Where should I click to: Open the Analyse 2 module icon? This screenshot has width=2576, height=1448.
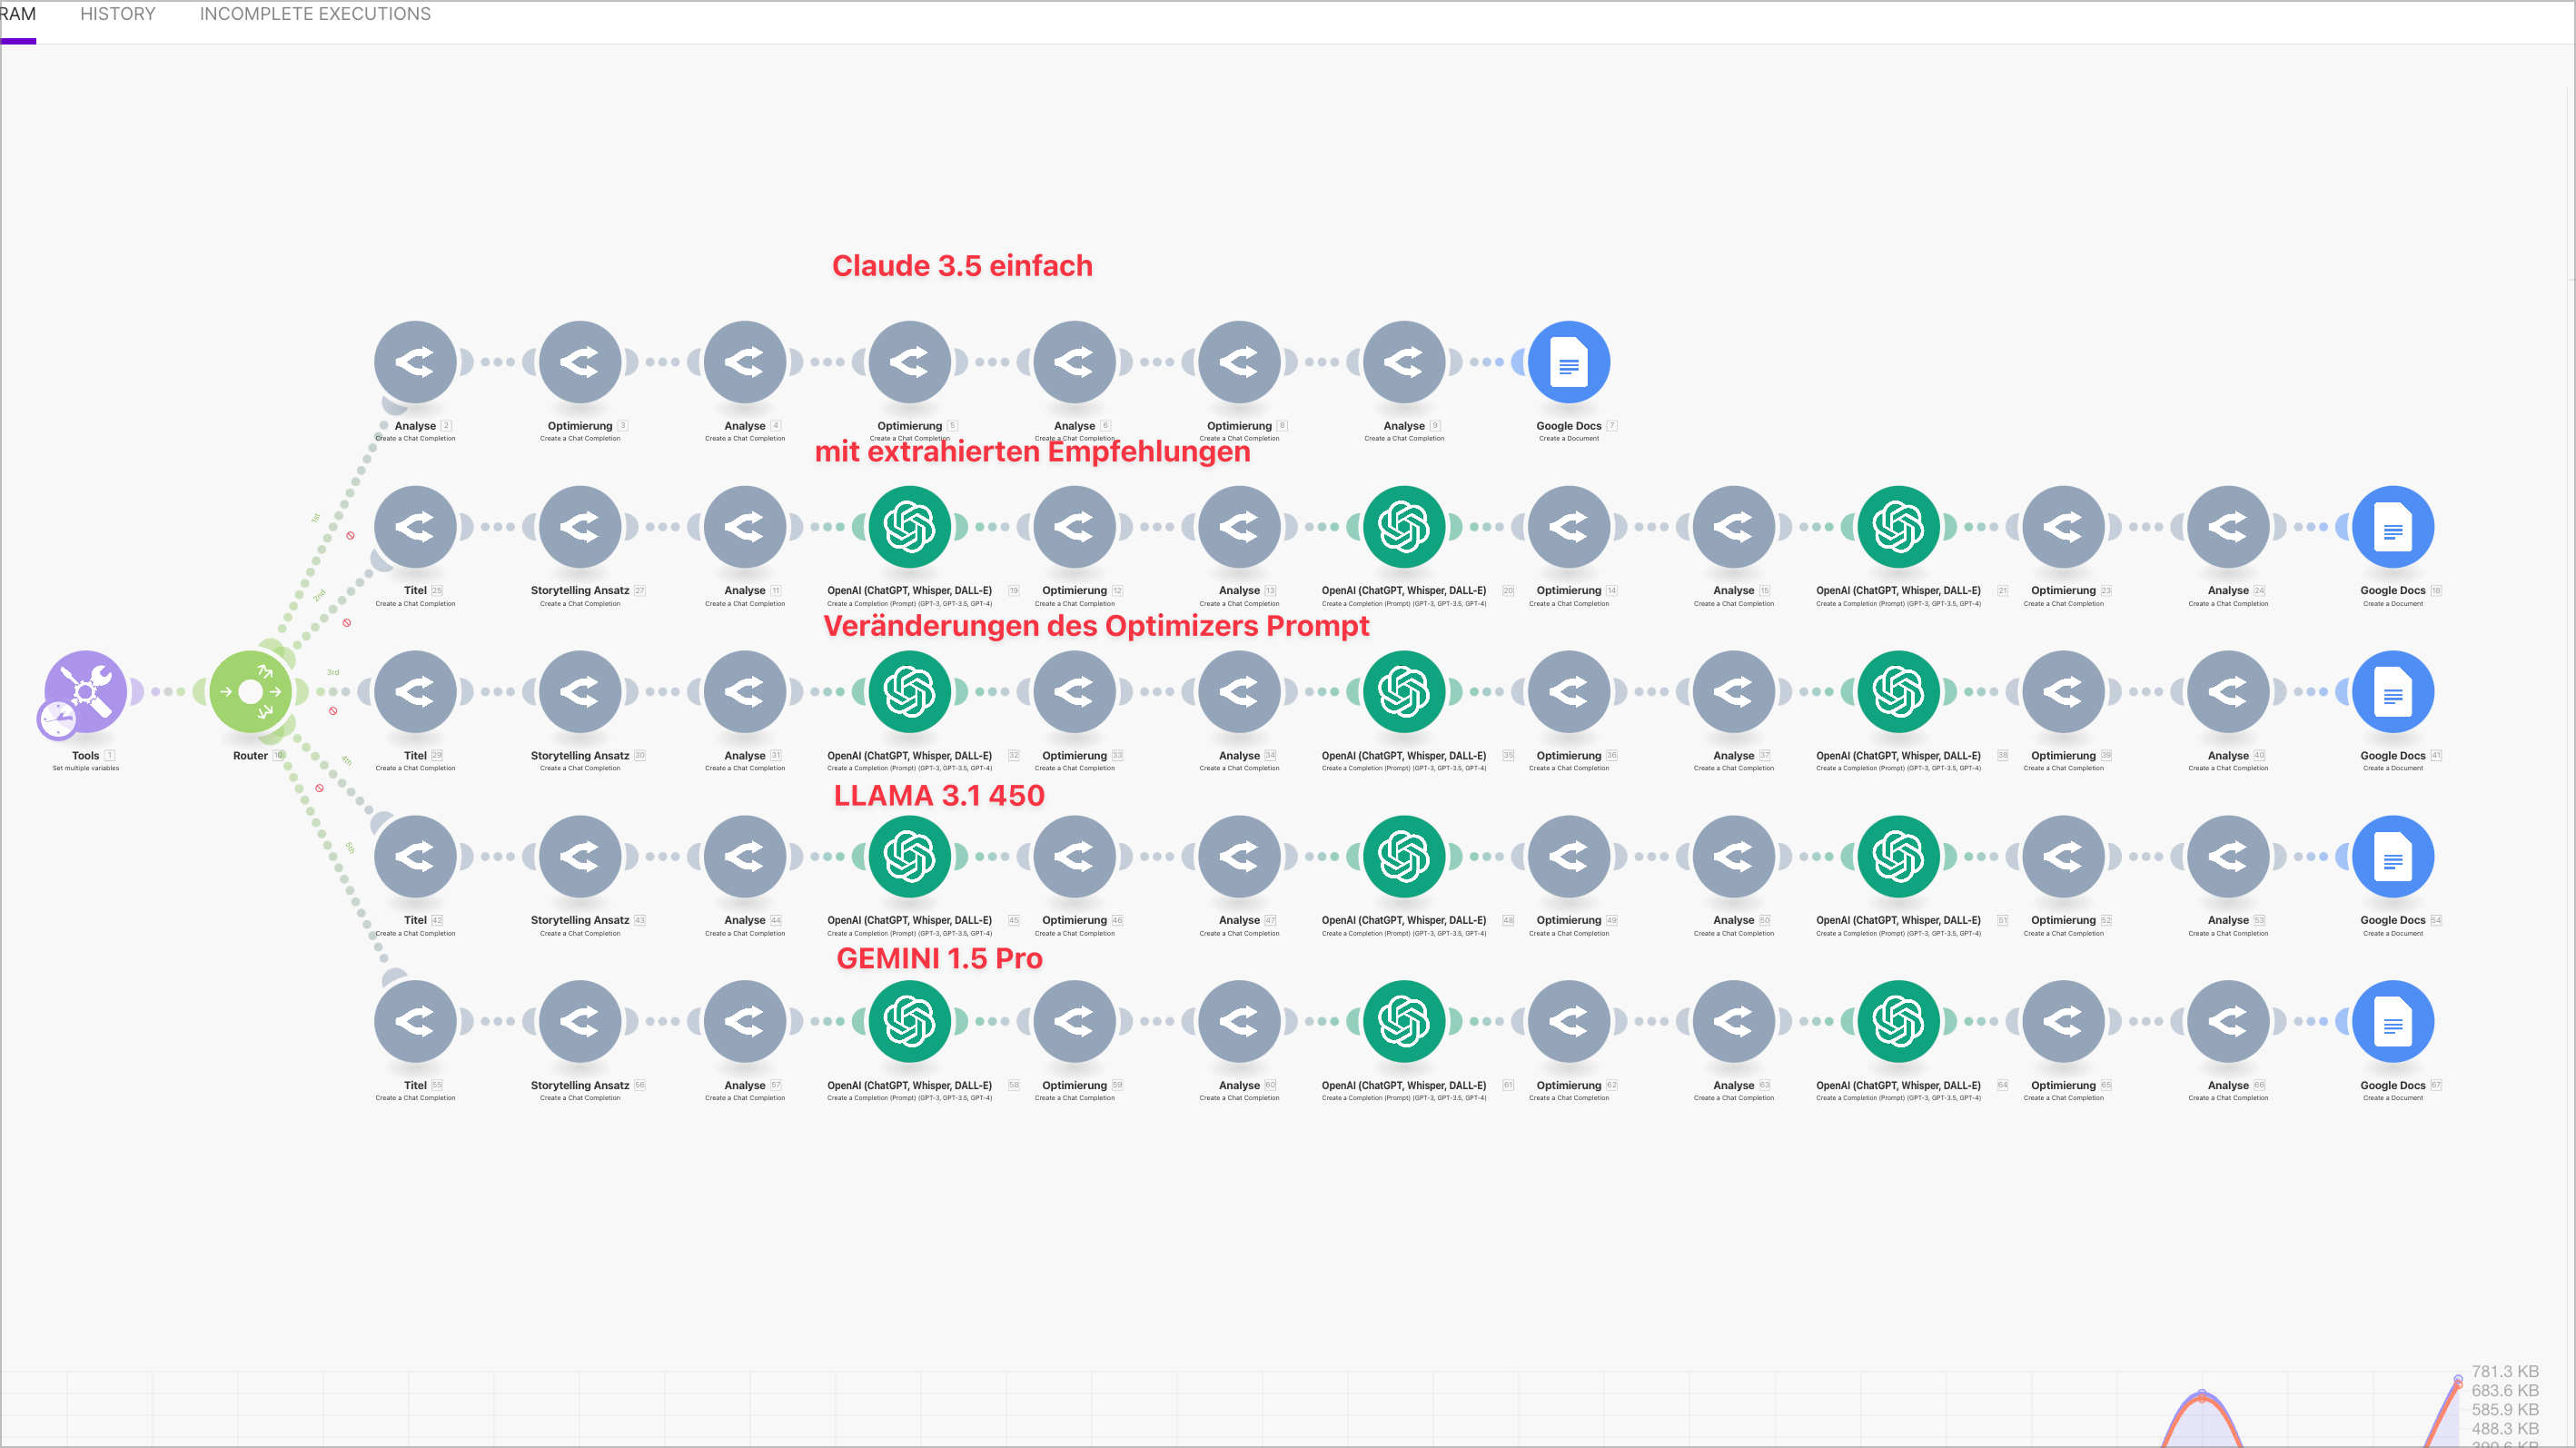pos(415,362)
